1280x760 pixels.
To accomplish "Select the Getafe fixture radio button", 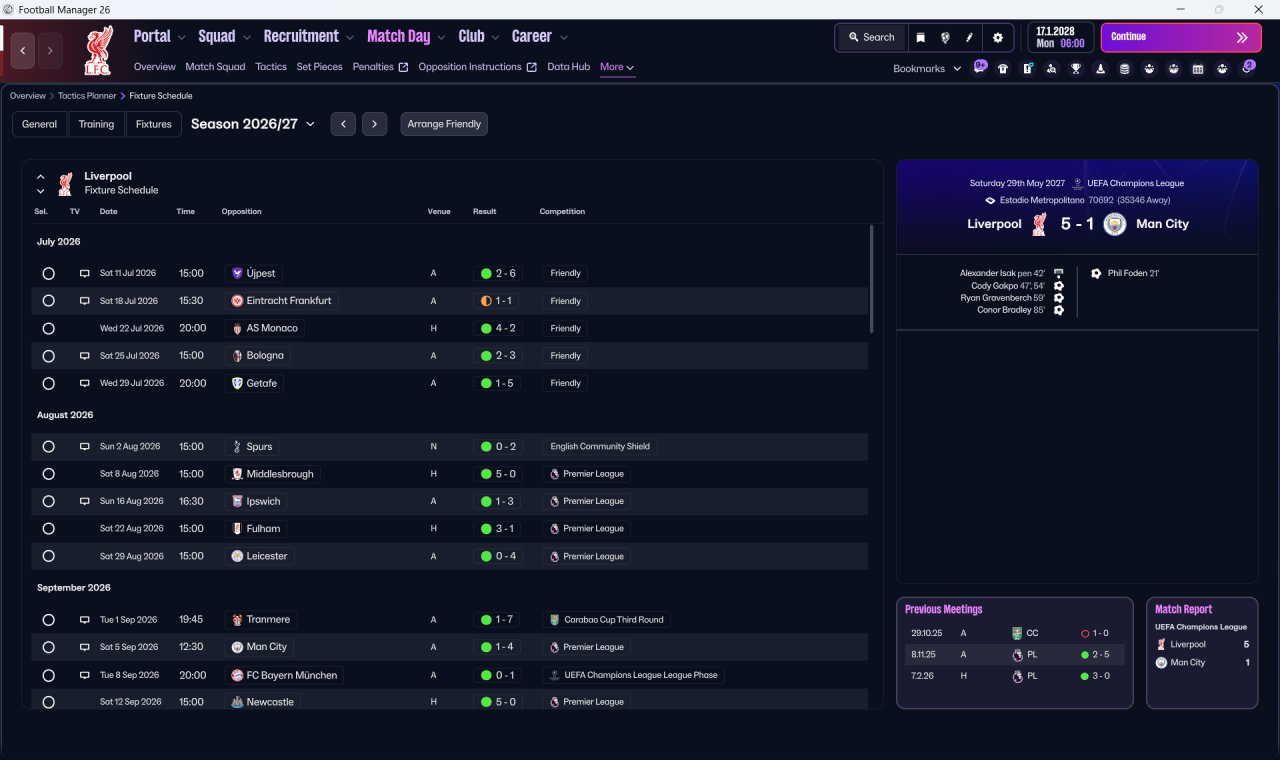I will pyautogui.click(x=48, y=383).
